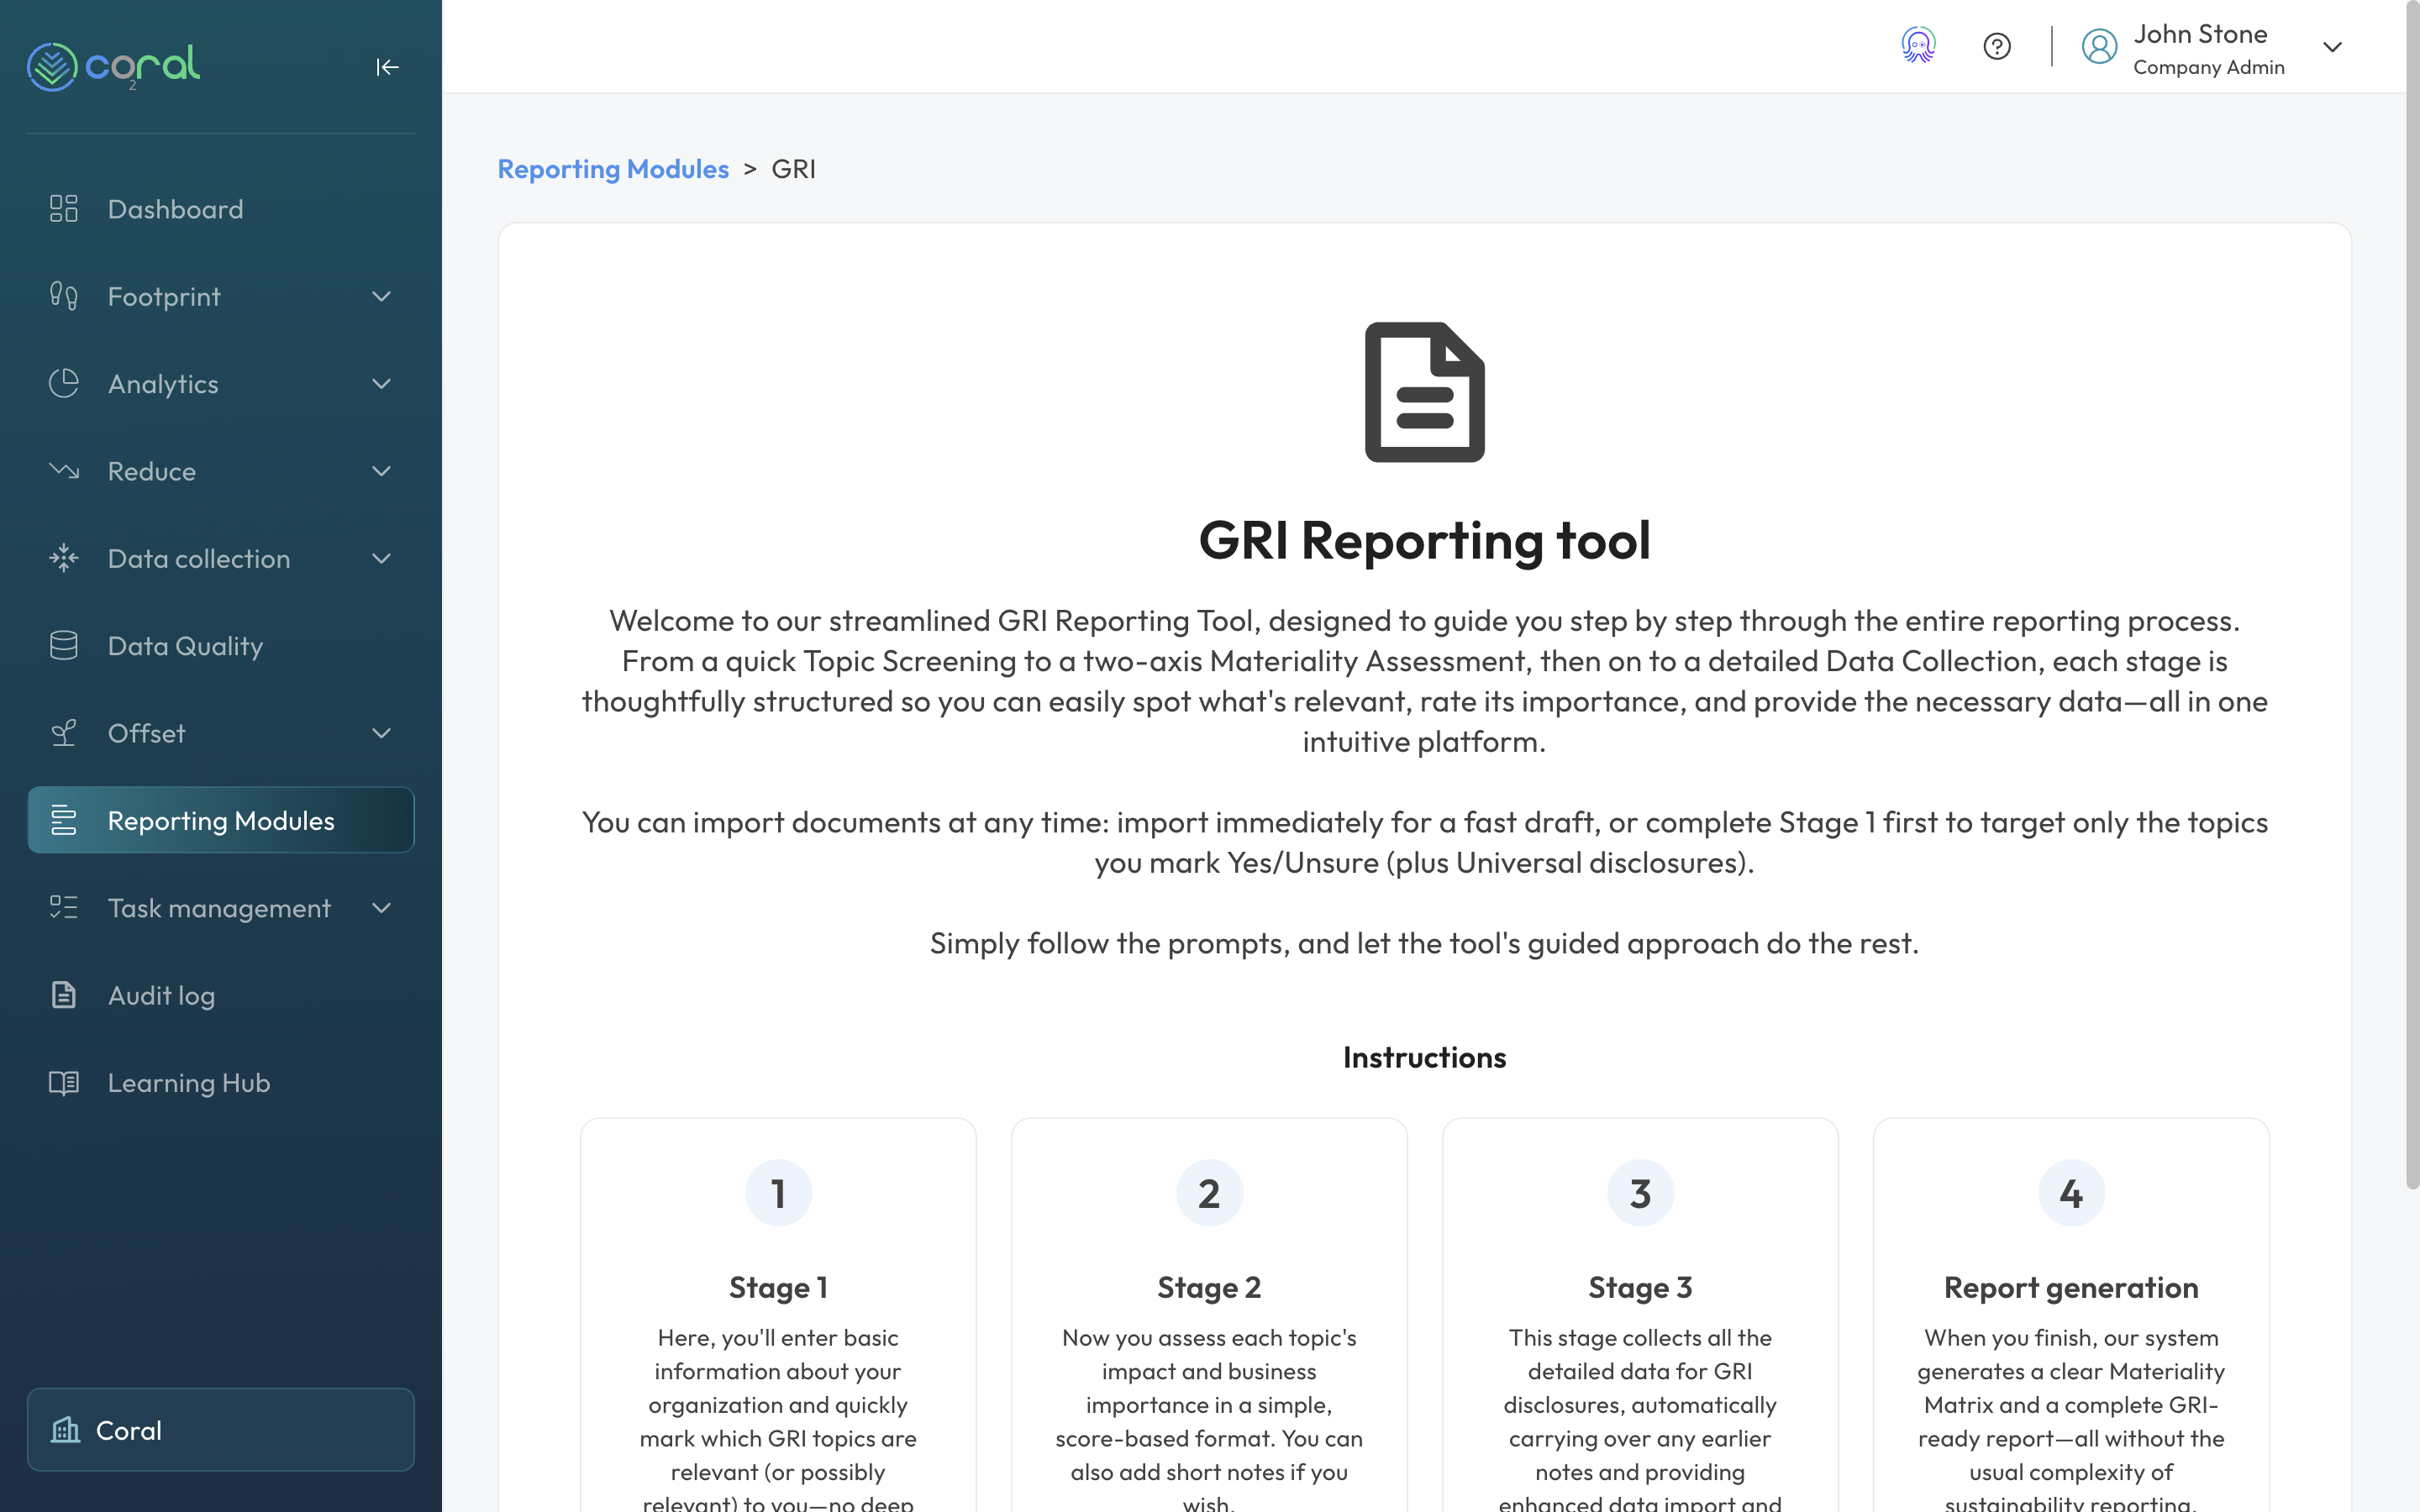Click the Stage 2 card heading
This screenshot has width=2420, height=1512.
tap(1209, 1287)
